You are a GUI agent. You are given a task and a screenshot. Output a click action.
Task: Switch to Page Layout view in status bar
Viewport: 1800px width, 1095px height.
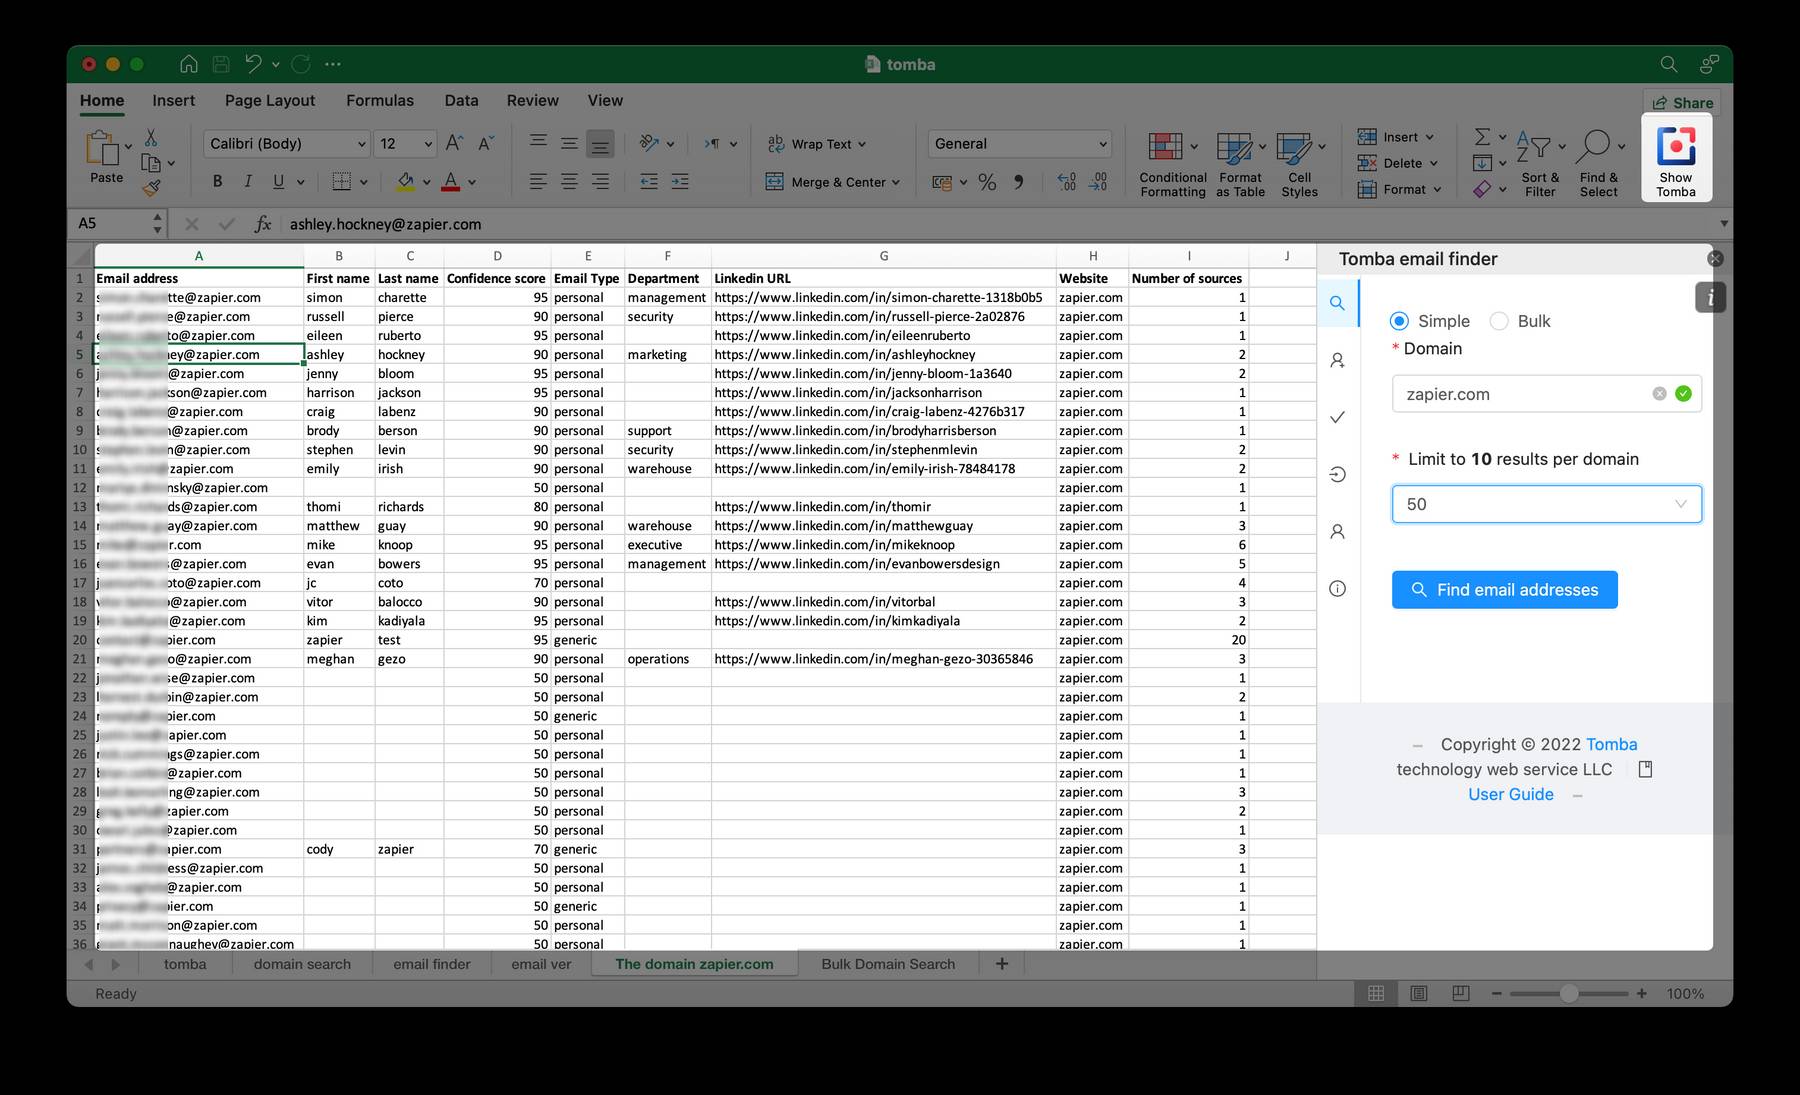tap(1418, 993)
